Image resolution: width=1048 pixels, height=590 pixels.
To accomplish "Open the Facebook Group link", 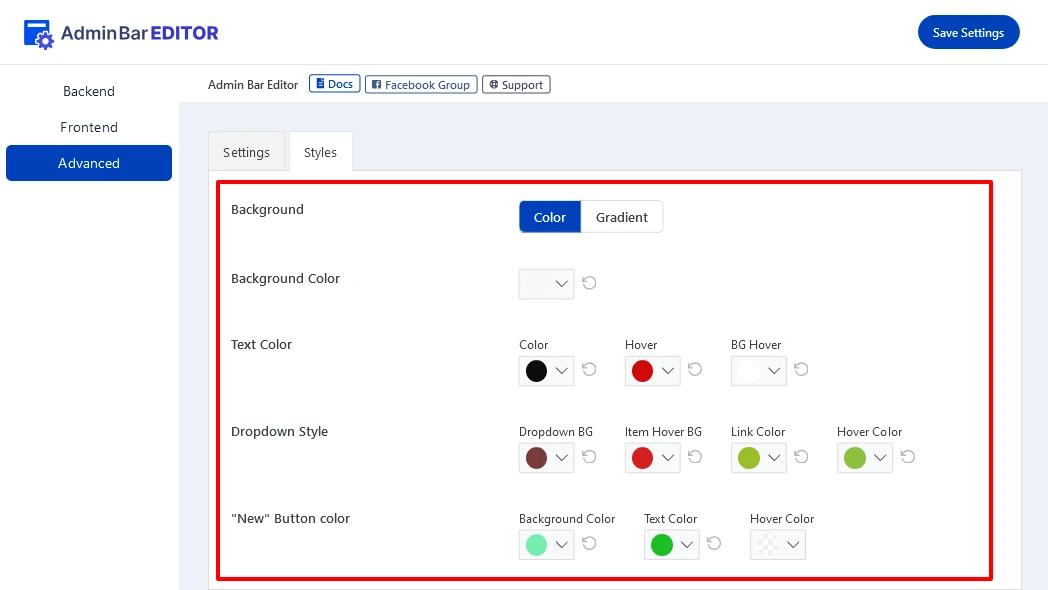I will [x=420, y=84].
